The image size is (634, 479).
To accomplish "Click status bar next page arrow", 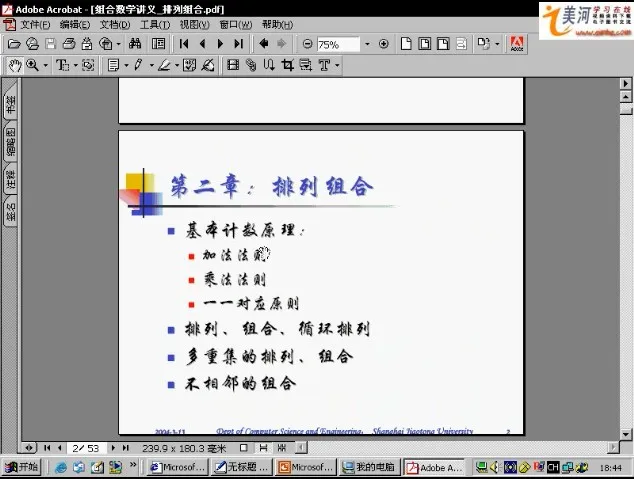I will (113, 448).
